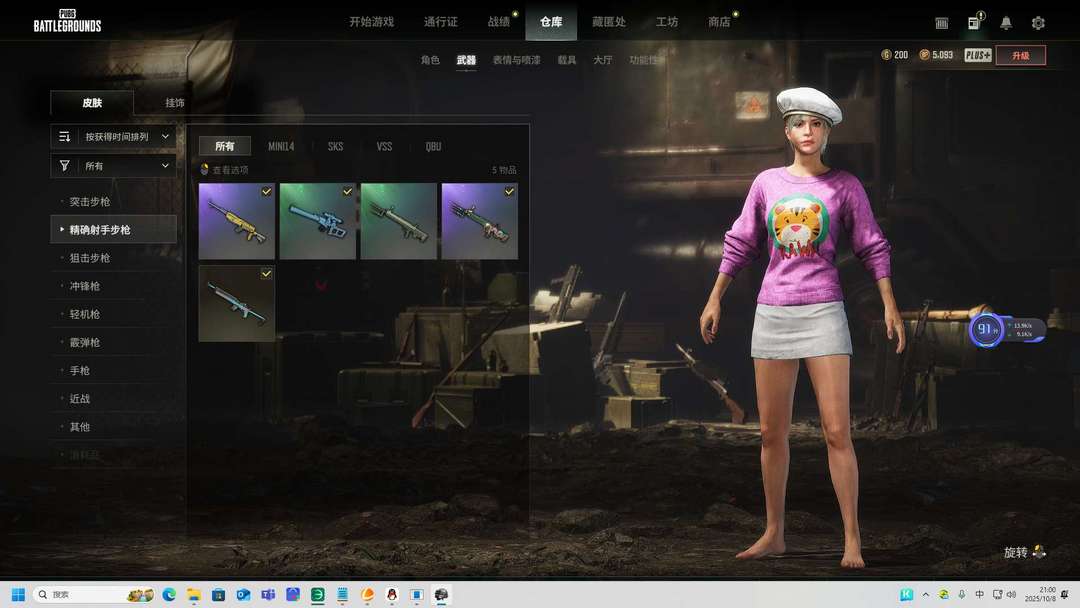1080x608 pixels.
Task: Click the BP coin icon showing 5,093
Action: coord(924,54)
